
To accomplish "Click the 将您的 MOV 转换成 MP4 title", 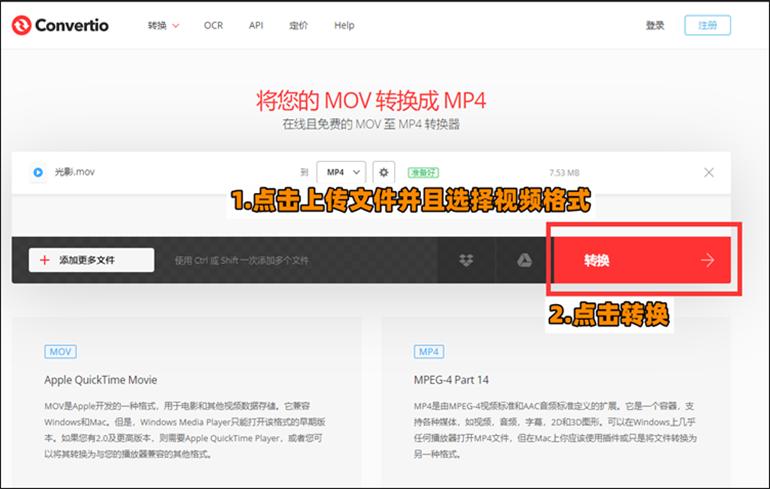I will pyautogui.click(x=371, y=101).
